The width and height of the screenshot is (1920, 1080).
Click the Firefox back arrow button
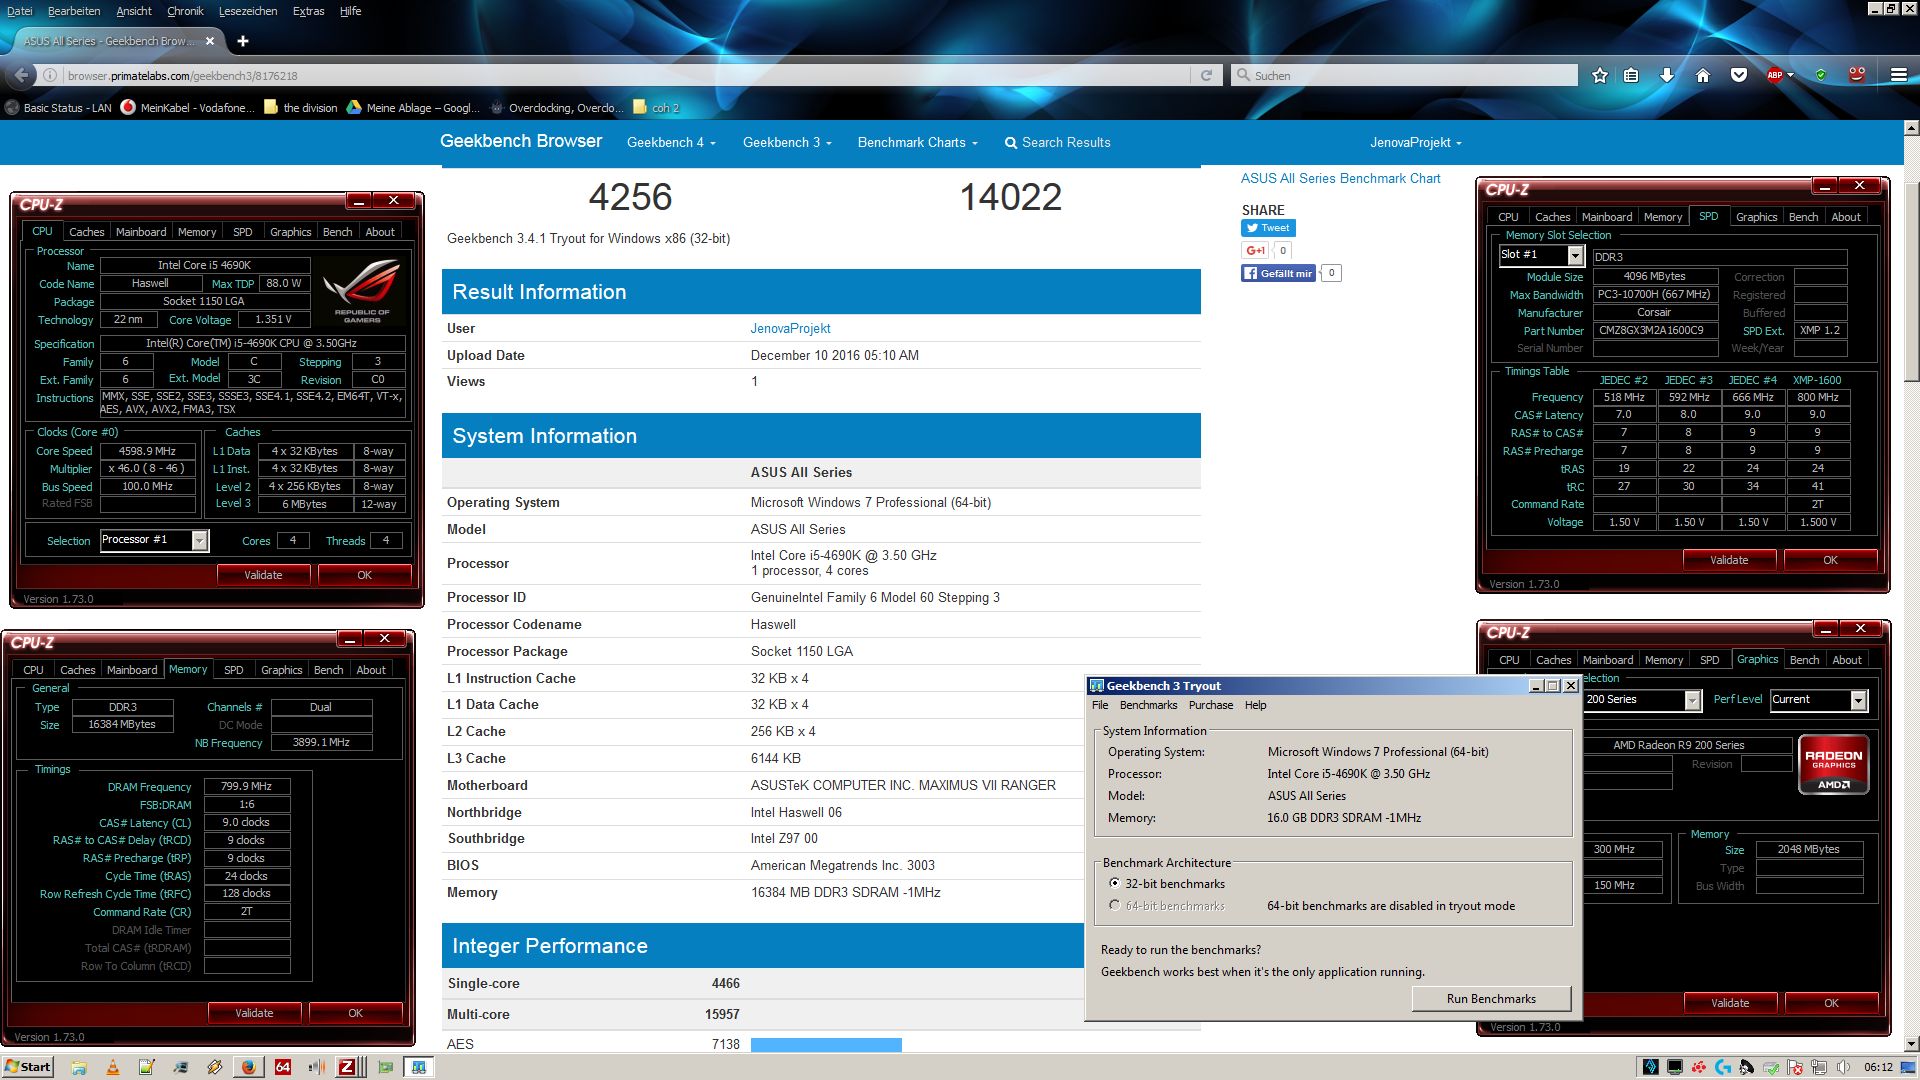pos(21,75)
